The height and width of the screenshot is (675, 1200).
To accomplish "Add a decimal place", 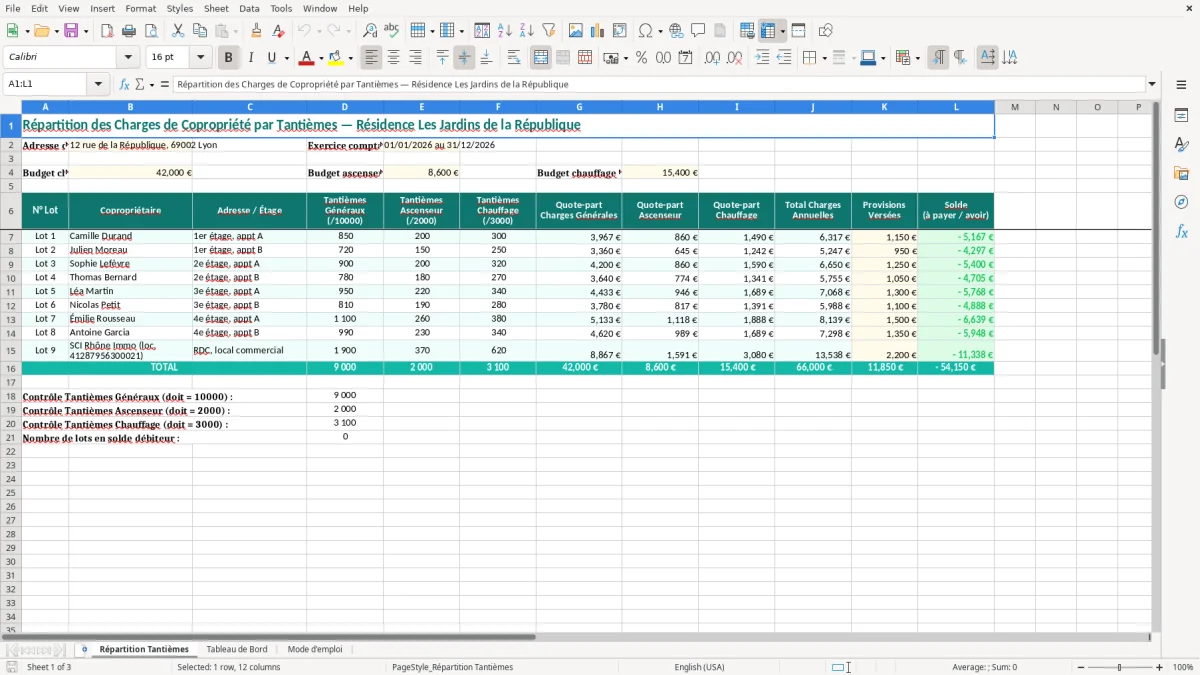I will click(712, 58).
